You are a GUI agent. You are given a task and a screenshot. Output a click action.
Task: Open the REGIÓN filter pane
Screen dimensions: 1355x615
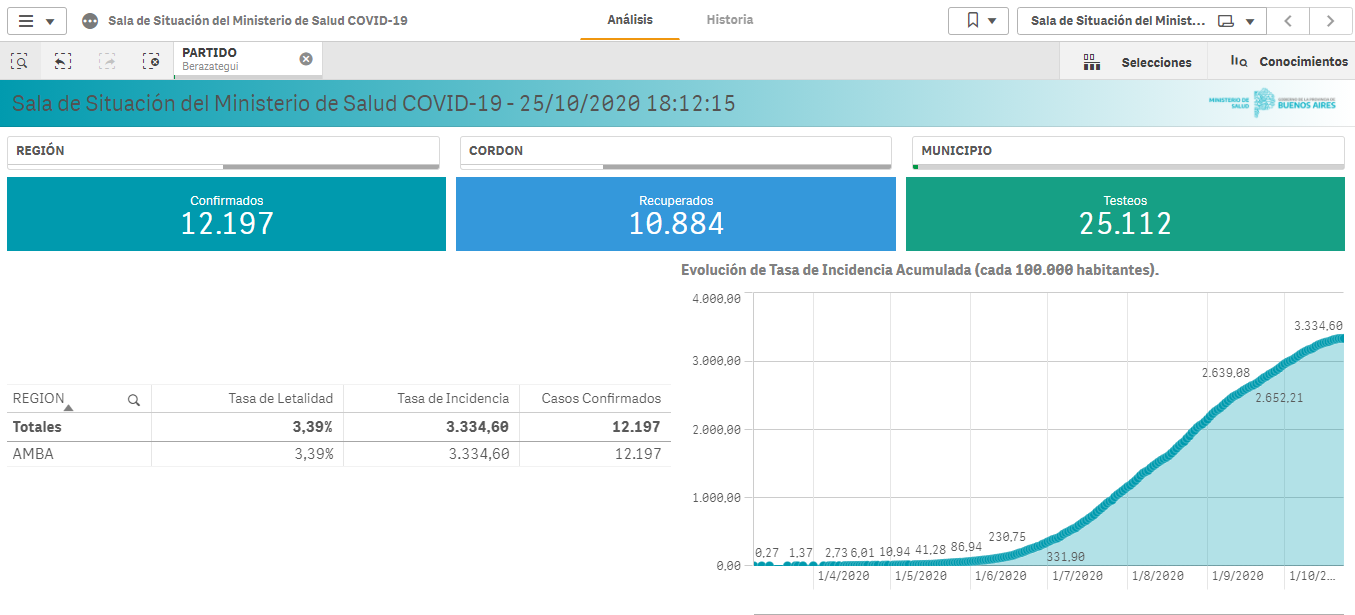point(223,151)
